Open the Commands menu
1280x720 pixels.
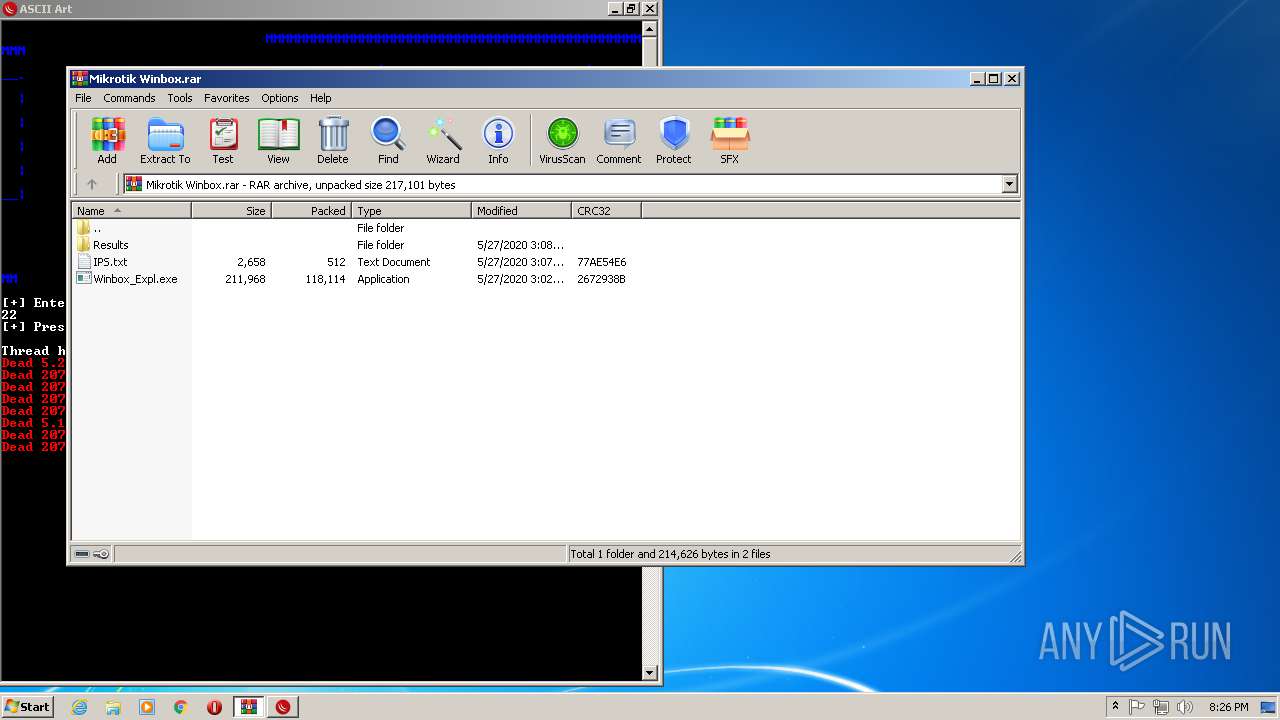129,98
